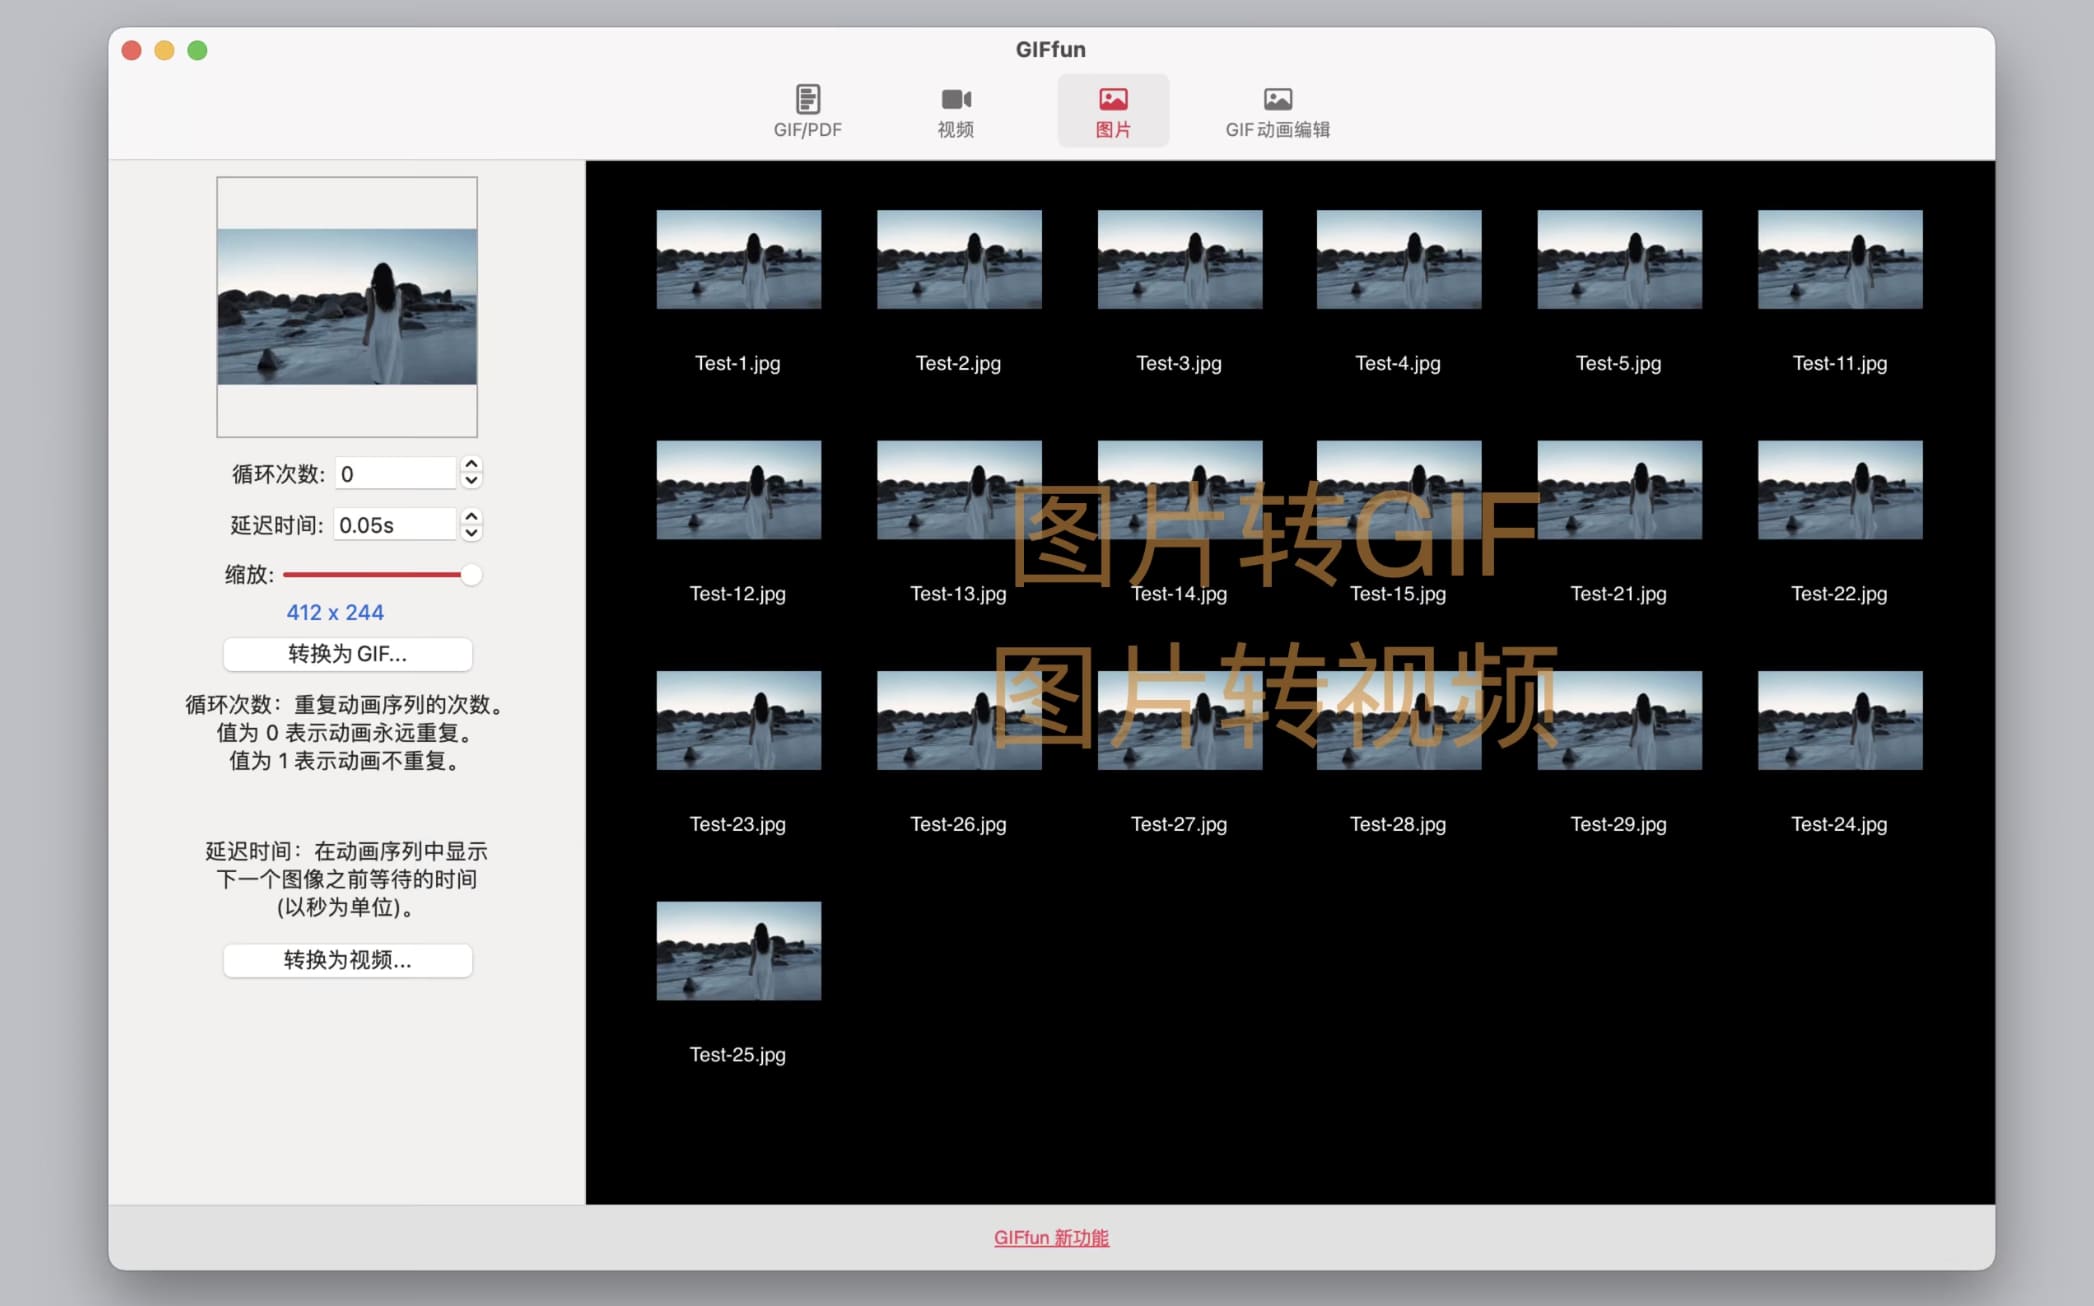Select the Test-25.jpg thumbnail
Viewport: 2094px width, 1306px height.
738,951
